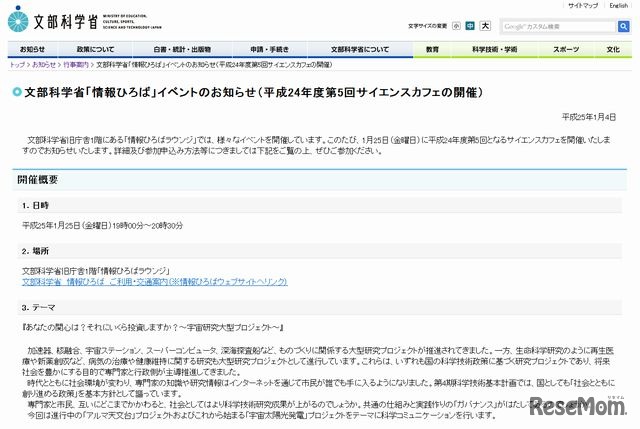Viewport: 640px width, 429px height.
Task: Focus the Google custom search field
Action: coord(558,27)
